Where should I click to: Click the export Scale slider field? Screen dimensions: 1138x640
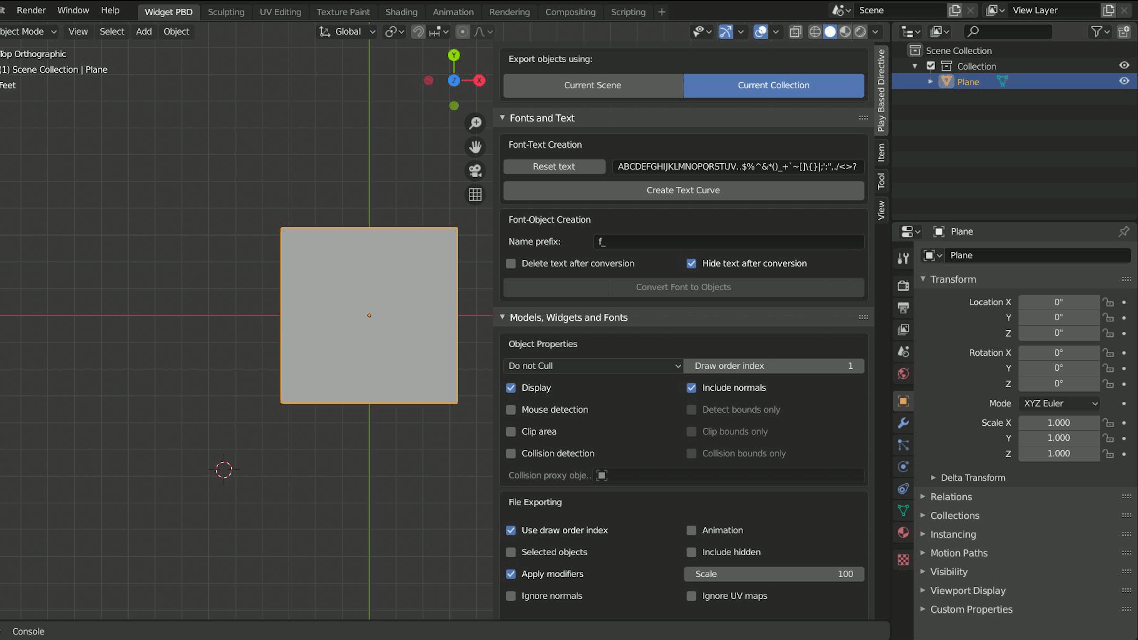pos(774,574)
